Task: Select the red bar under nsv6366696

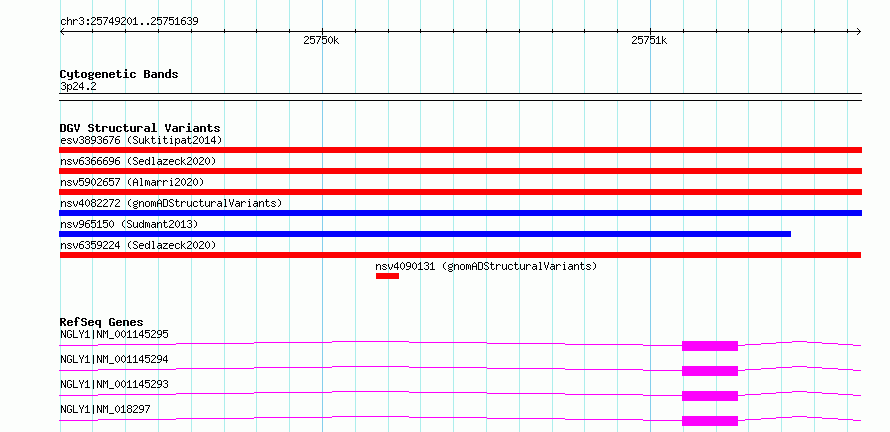Action: pyautogui.click(x=460, y=171)
